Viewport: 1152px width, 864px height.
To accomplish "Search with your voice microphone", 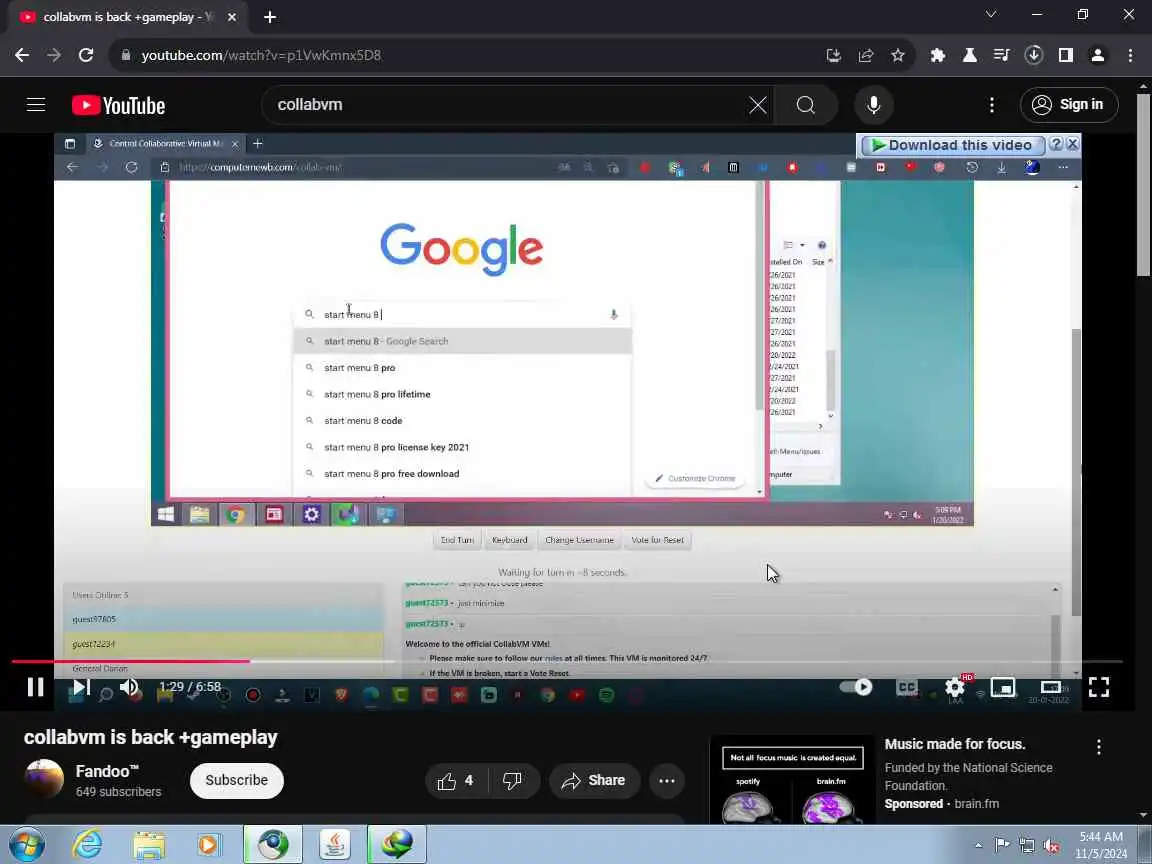I will click(874, 105).
